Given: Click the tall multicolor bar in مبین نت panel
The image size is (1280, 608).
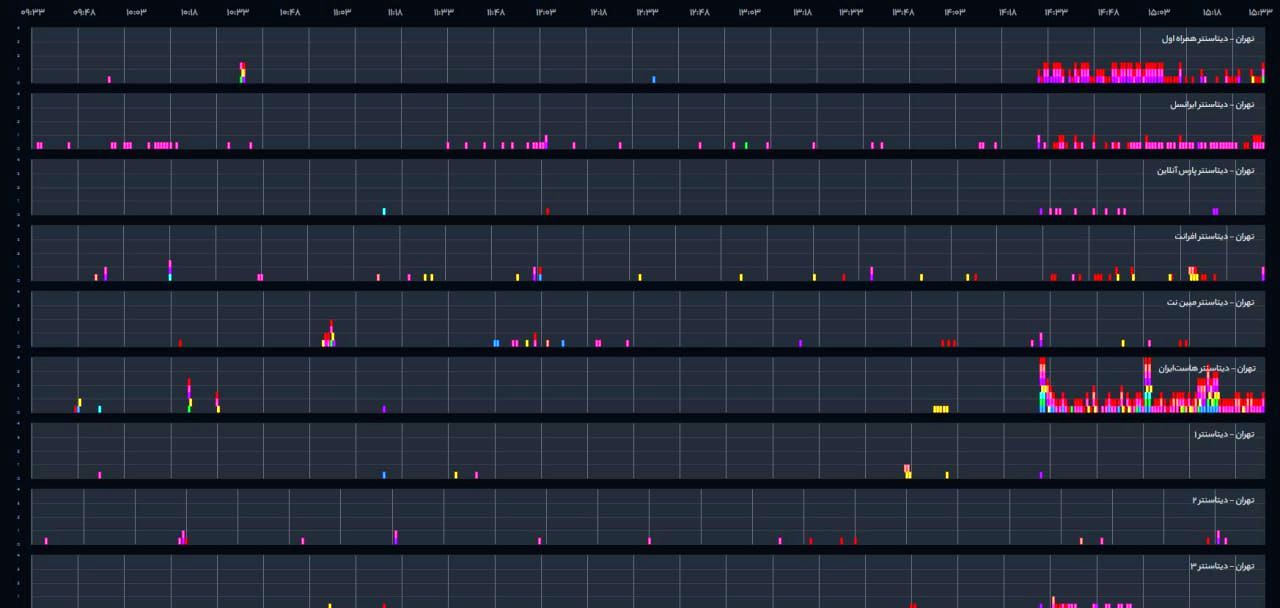Looking at the screenshot, I should (331, 333).
